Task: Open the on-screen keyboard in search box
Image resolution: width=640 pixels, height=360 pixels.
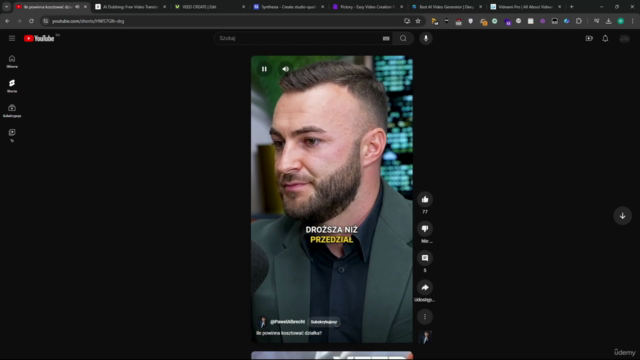Action: [x=386, y=38]
